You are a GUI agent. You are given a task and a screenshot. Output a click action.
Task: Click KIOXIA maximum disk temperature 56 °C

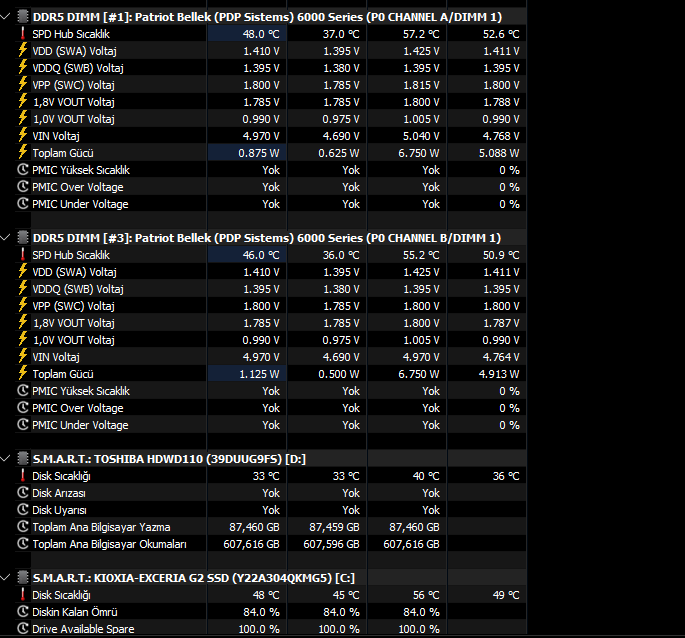click(x=426, y=596)
